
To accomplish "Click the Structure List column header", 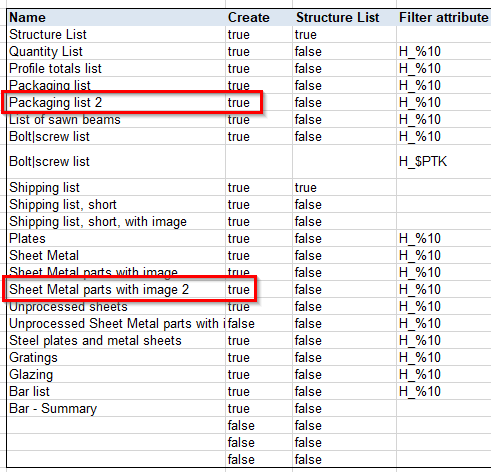I will pos(344,17).
